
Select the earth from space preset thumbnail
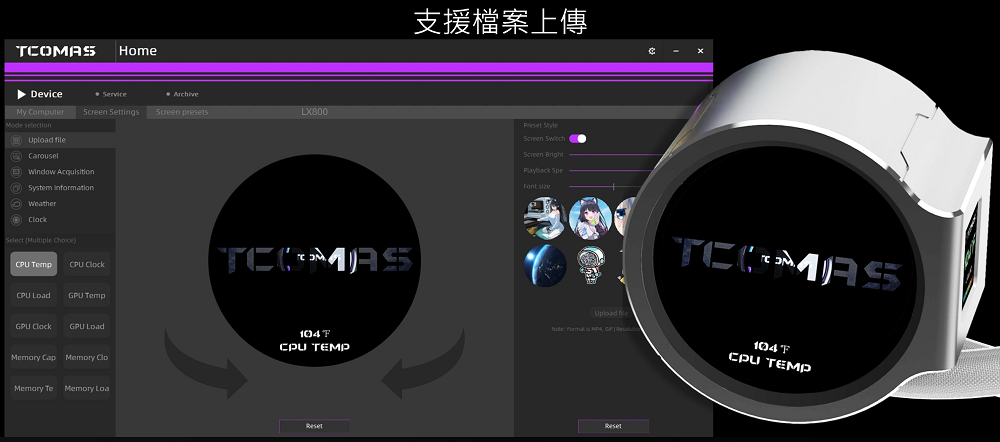click(546, 264)
